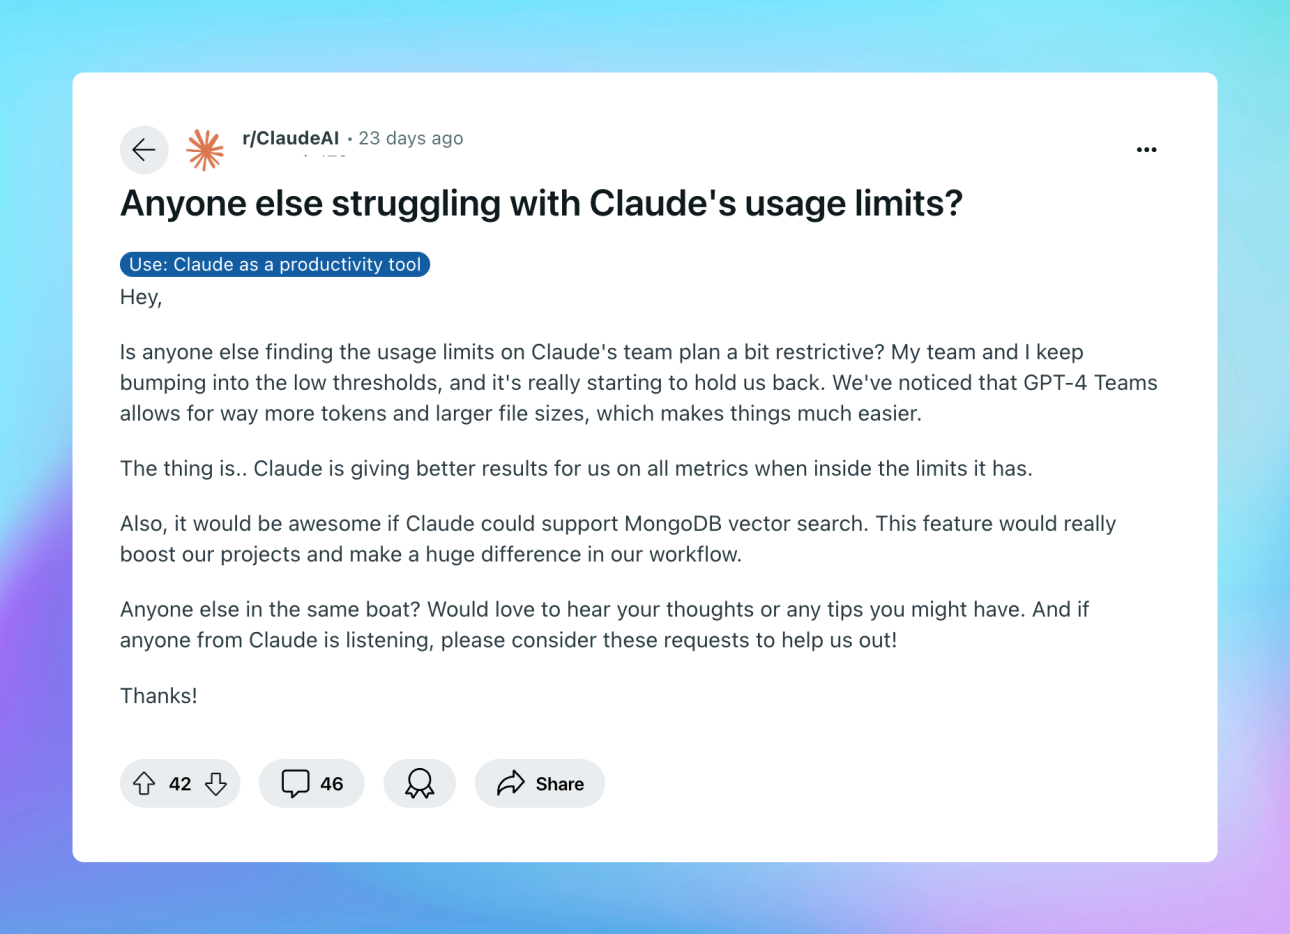1290x934 pixels.
Task: Click the MongoDB vector search paragraph
Action: pos(618,539)
